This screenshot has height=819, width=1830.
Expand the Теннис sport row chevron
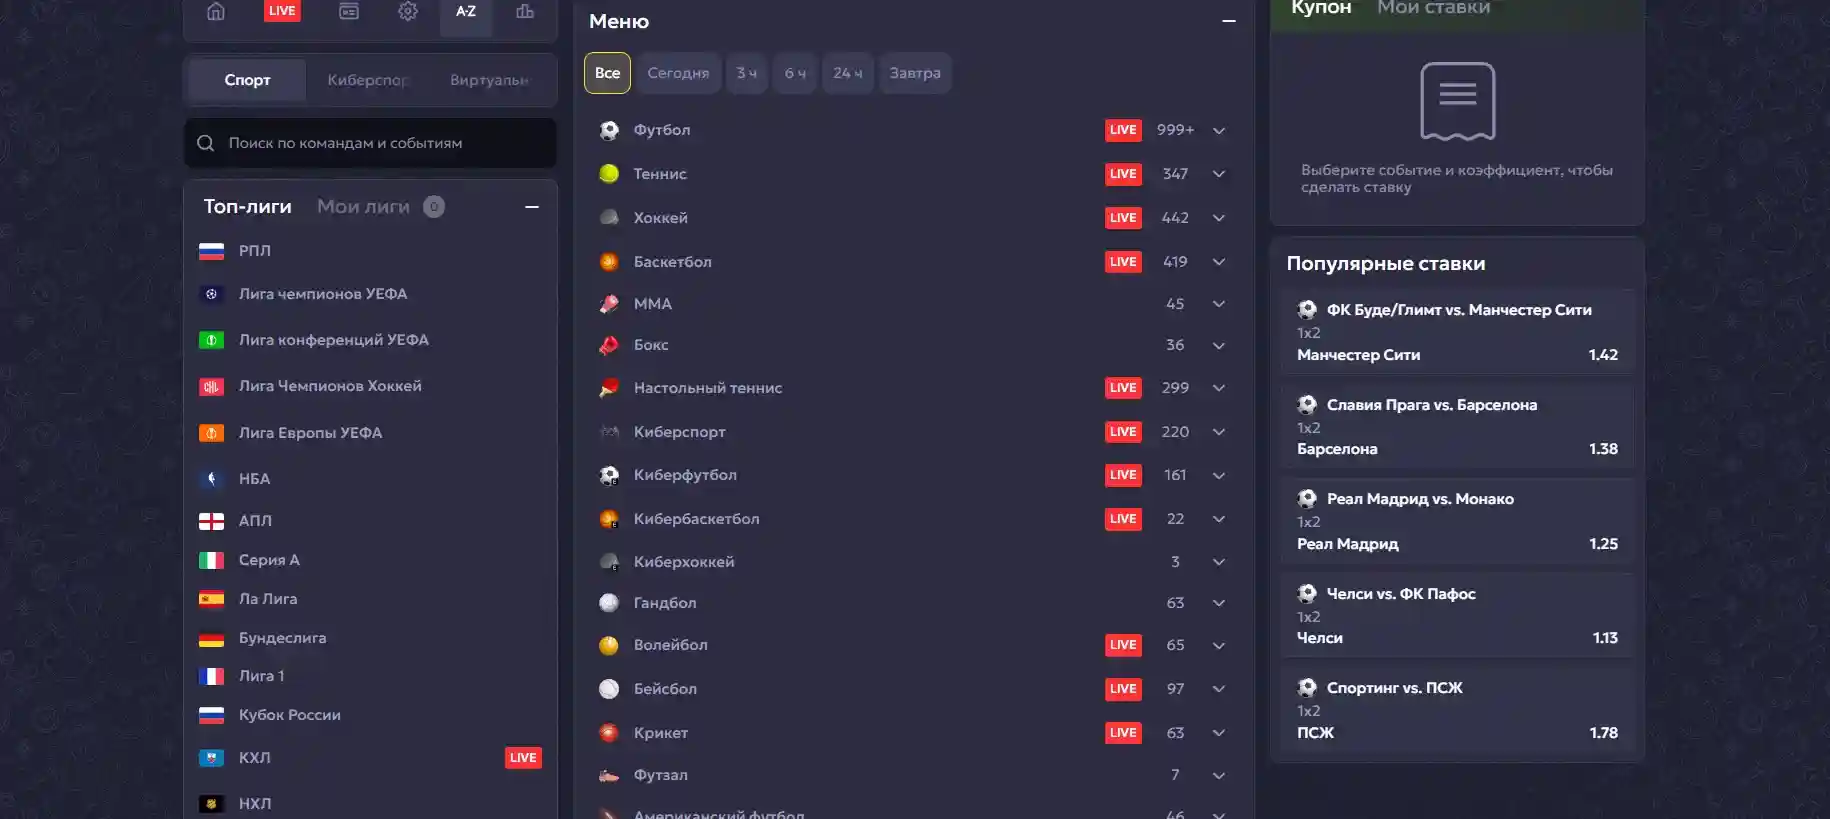click(x=1219, y=174)
